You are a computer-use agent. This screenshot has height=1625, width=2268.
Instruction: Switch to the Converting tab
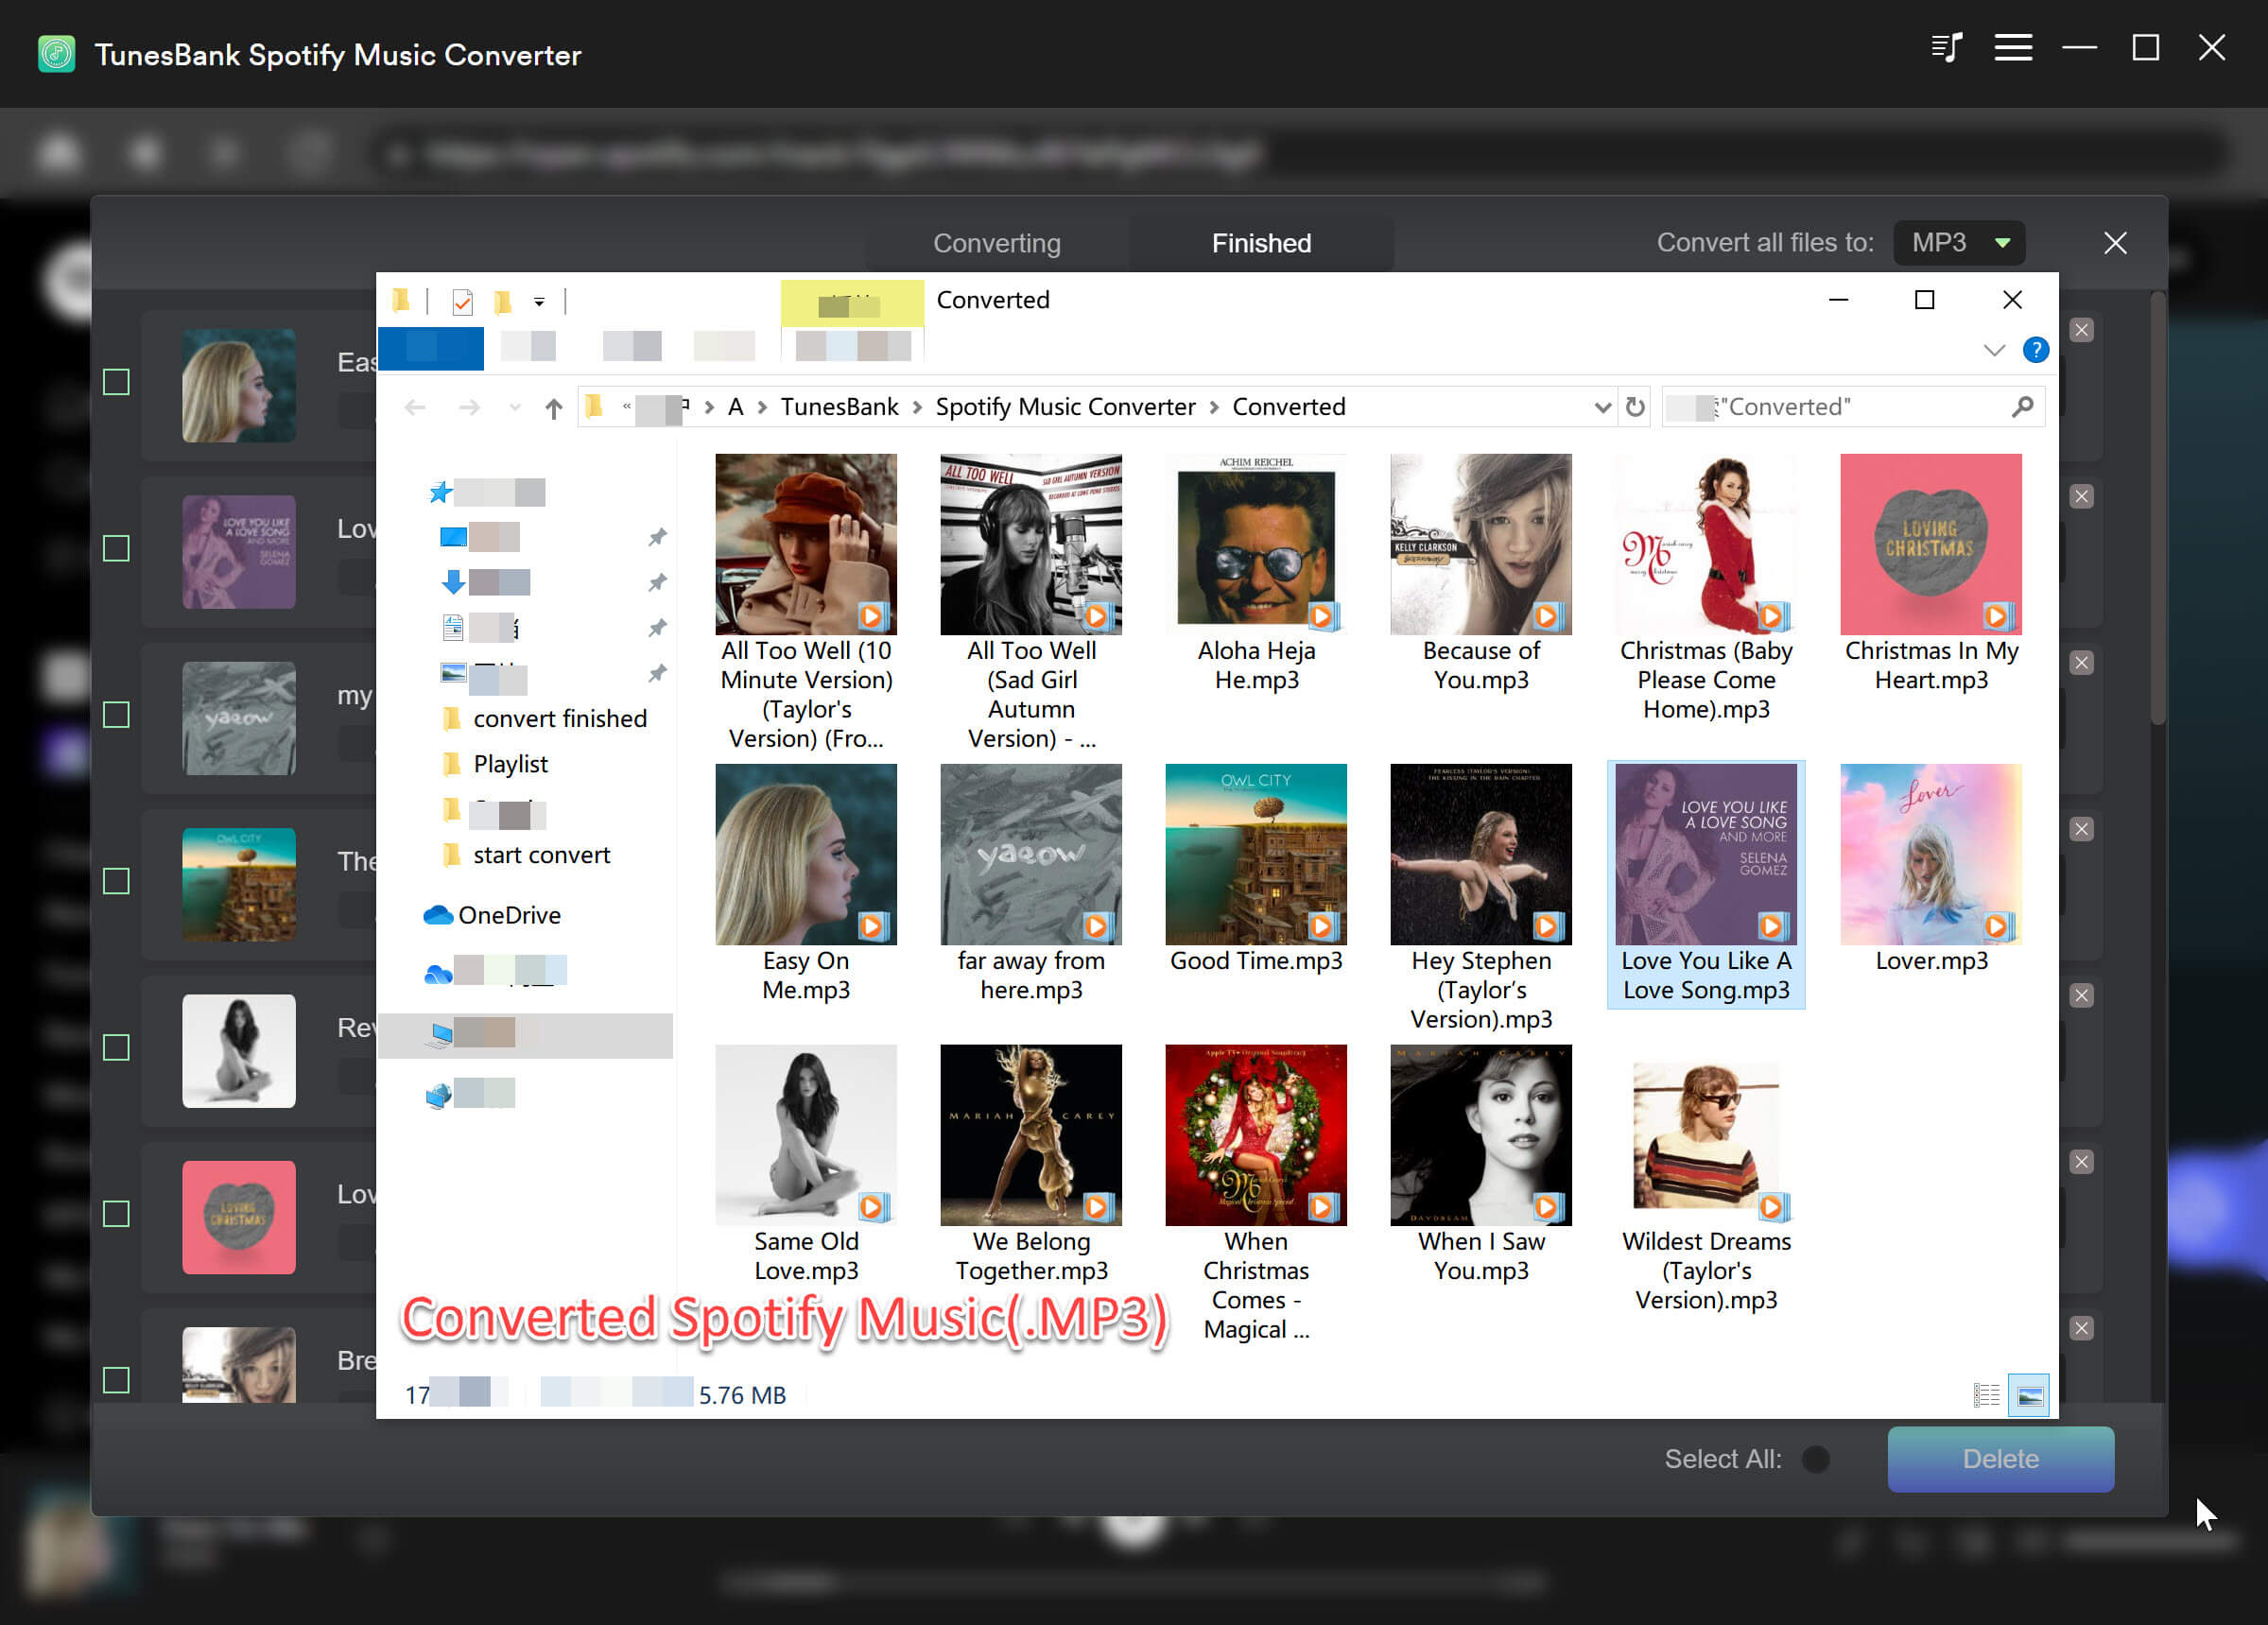996,243
